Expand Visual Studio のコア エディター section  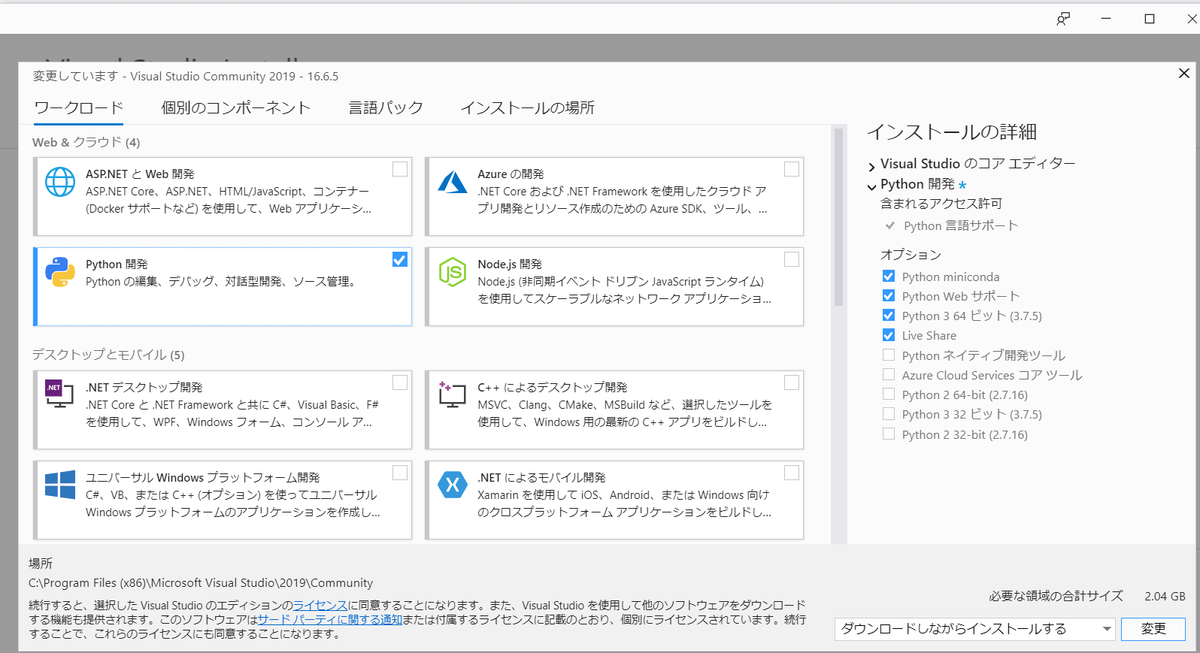tap(872, 165)
